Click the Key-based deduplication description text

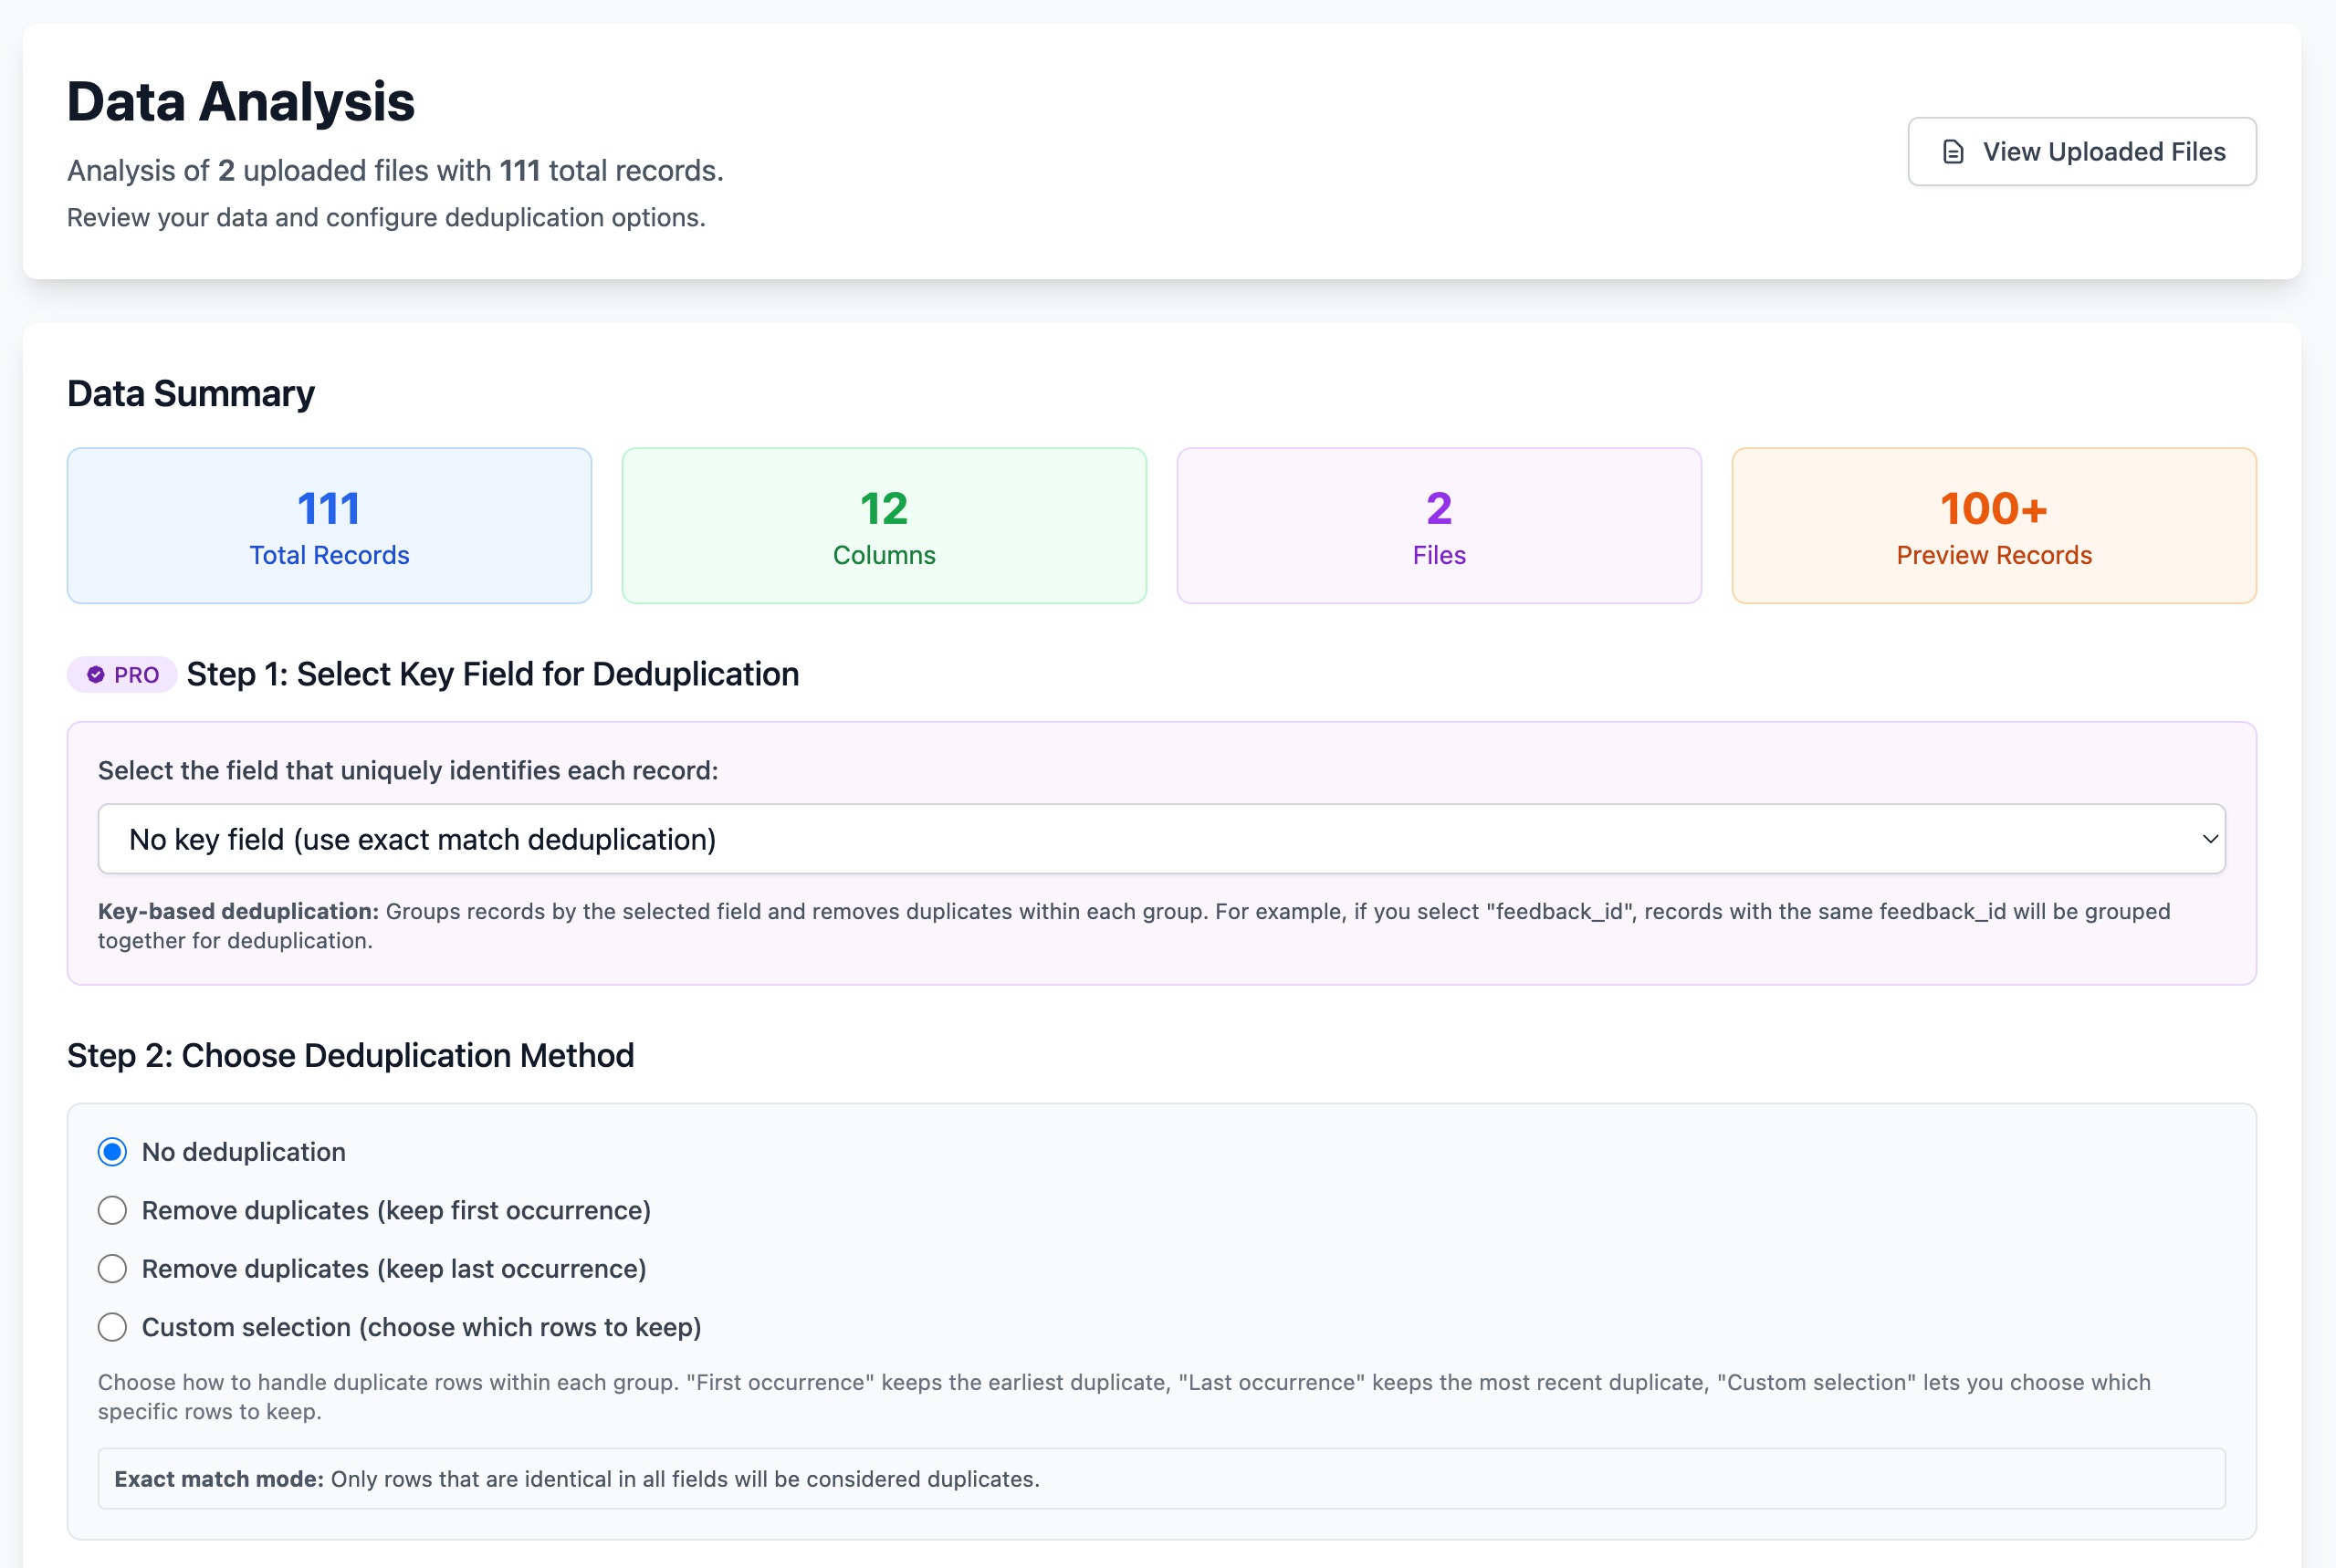click(1133, 925)
